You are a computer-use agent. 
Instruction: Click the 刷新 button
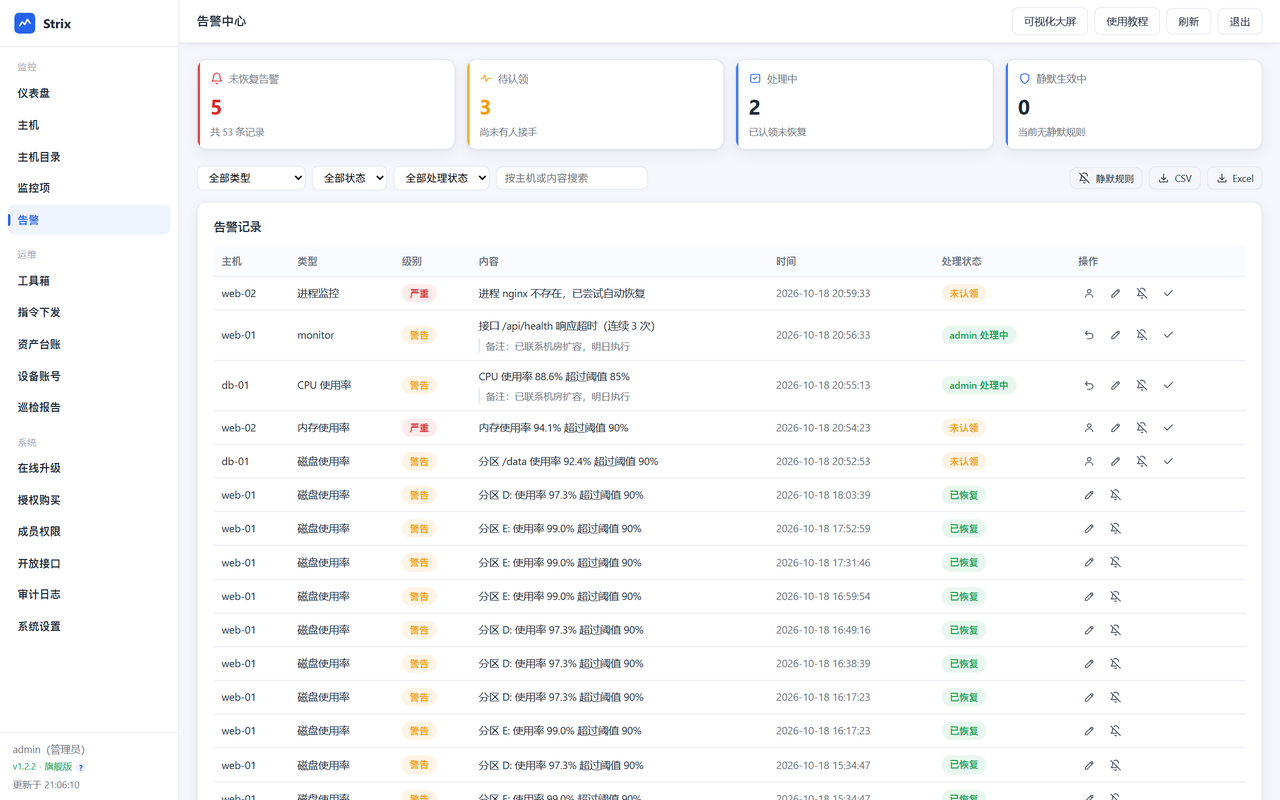(1189, 22)
